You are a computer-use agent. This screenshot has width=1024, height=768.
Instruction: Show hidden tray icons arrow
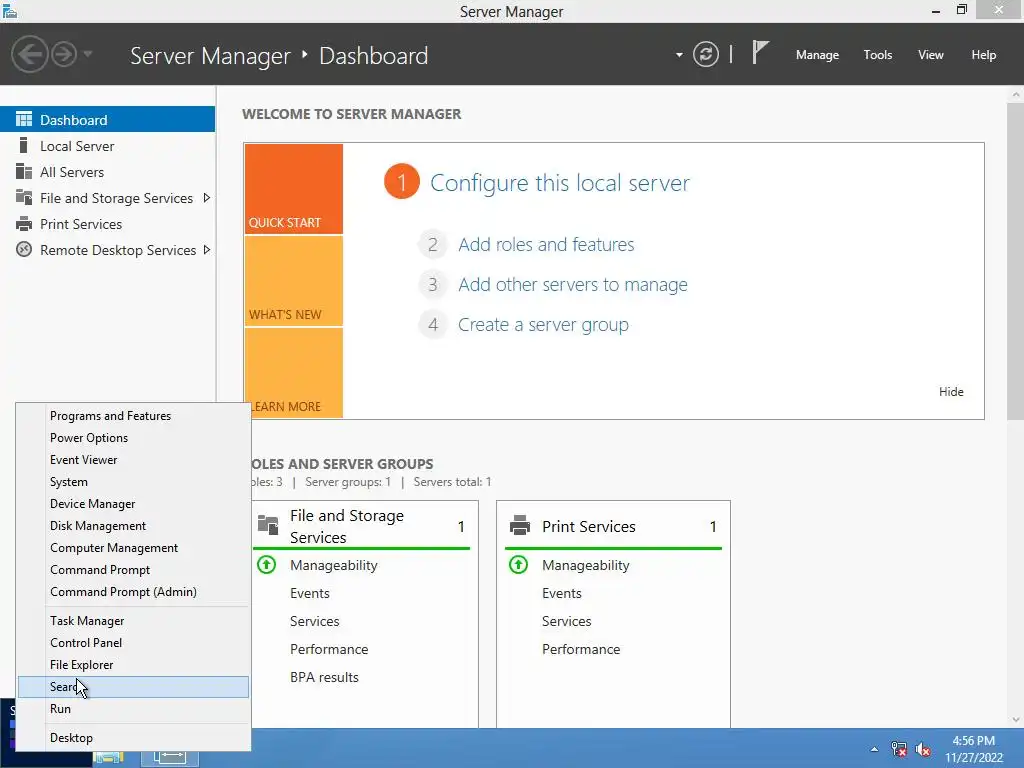(874, 749)
